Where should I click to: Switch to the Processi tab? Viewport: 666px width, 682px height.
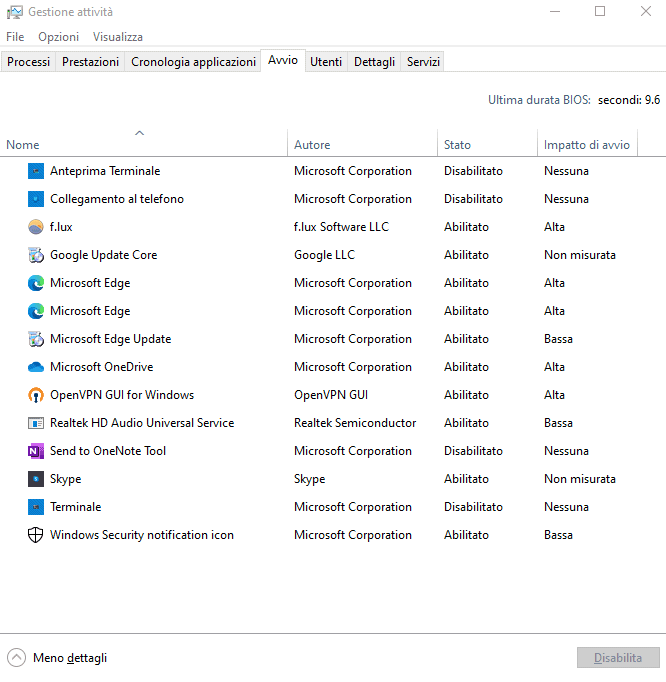[29, 62]
